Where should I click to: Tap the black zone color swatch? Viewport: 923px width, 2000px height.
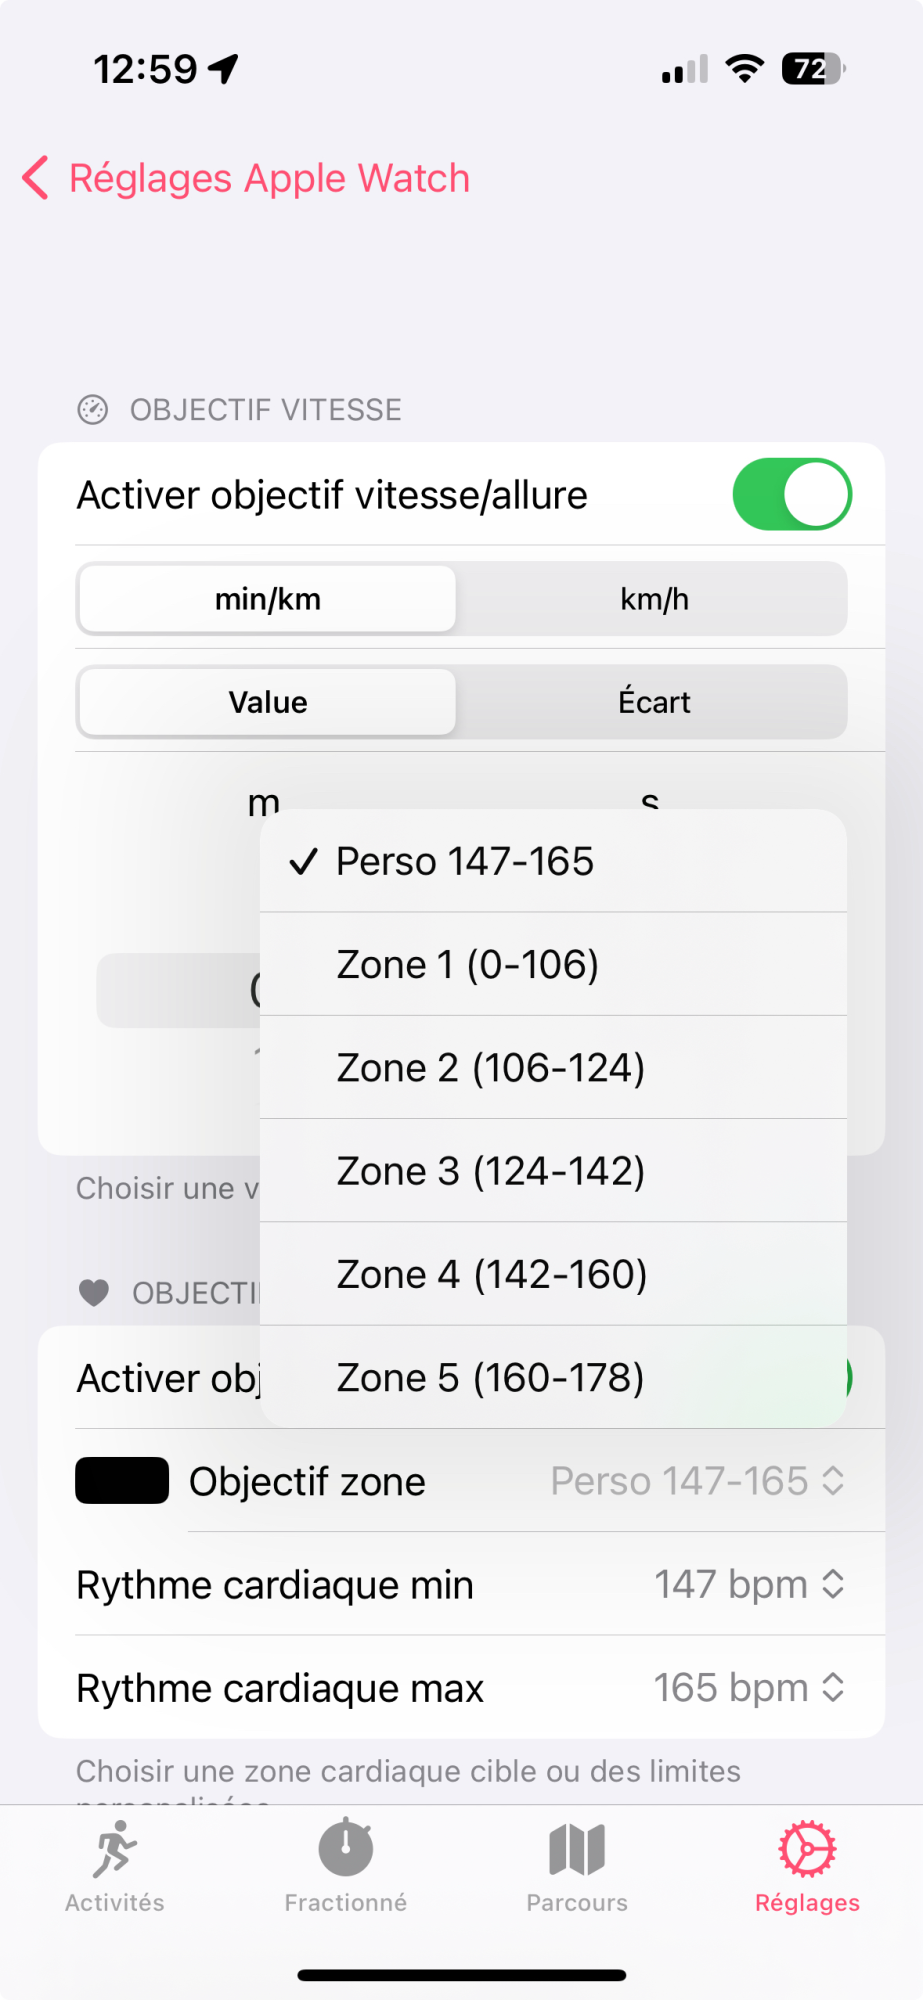122,1481
